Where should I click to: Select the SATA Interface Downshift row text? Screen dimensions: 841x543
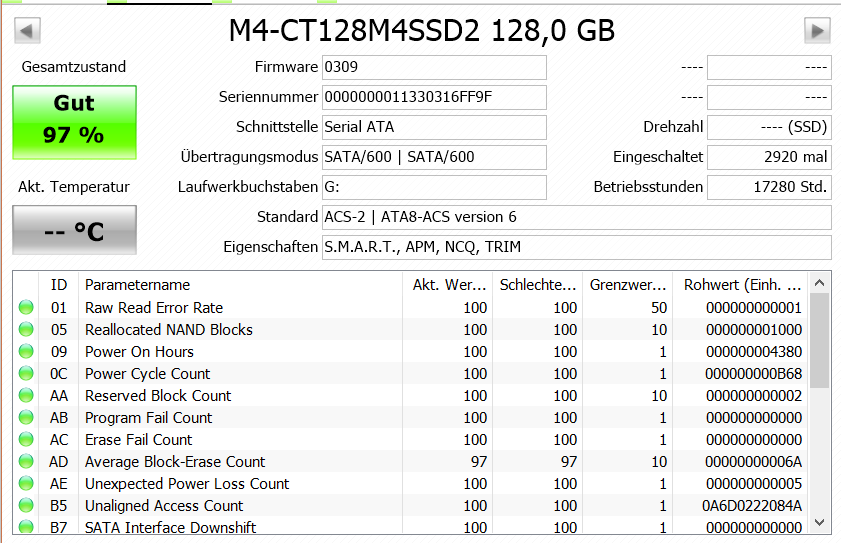(171, 527)
